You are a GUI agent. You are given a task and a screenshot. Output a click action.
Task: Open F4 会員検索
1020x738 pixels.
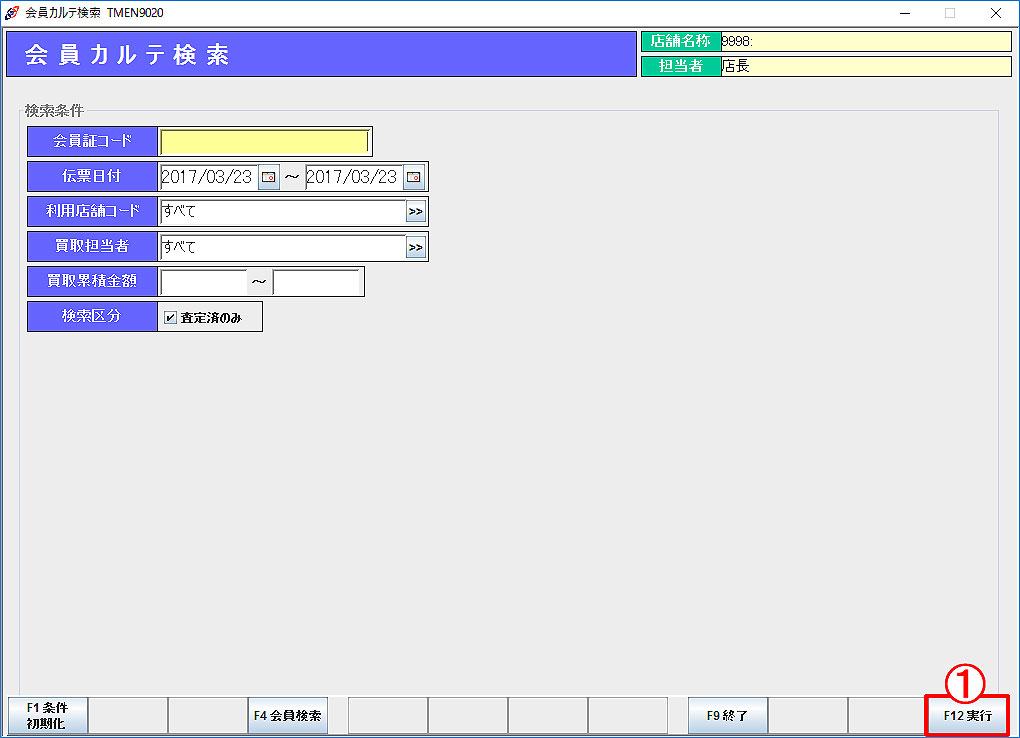tap(288, 715)
